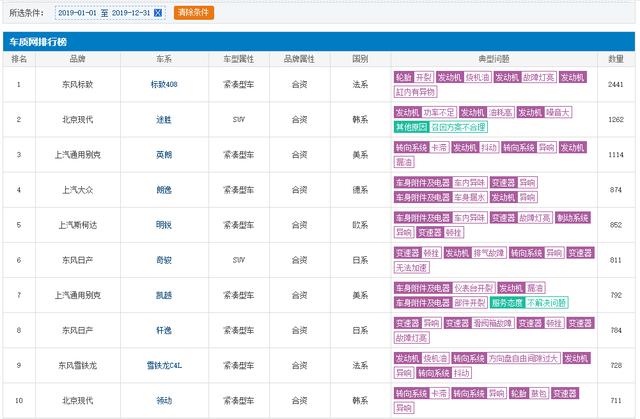Open the 雪铁龙C4L car series link
This screenshot has width=640, height=419.
coord(164,365)
